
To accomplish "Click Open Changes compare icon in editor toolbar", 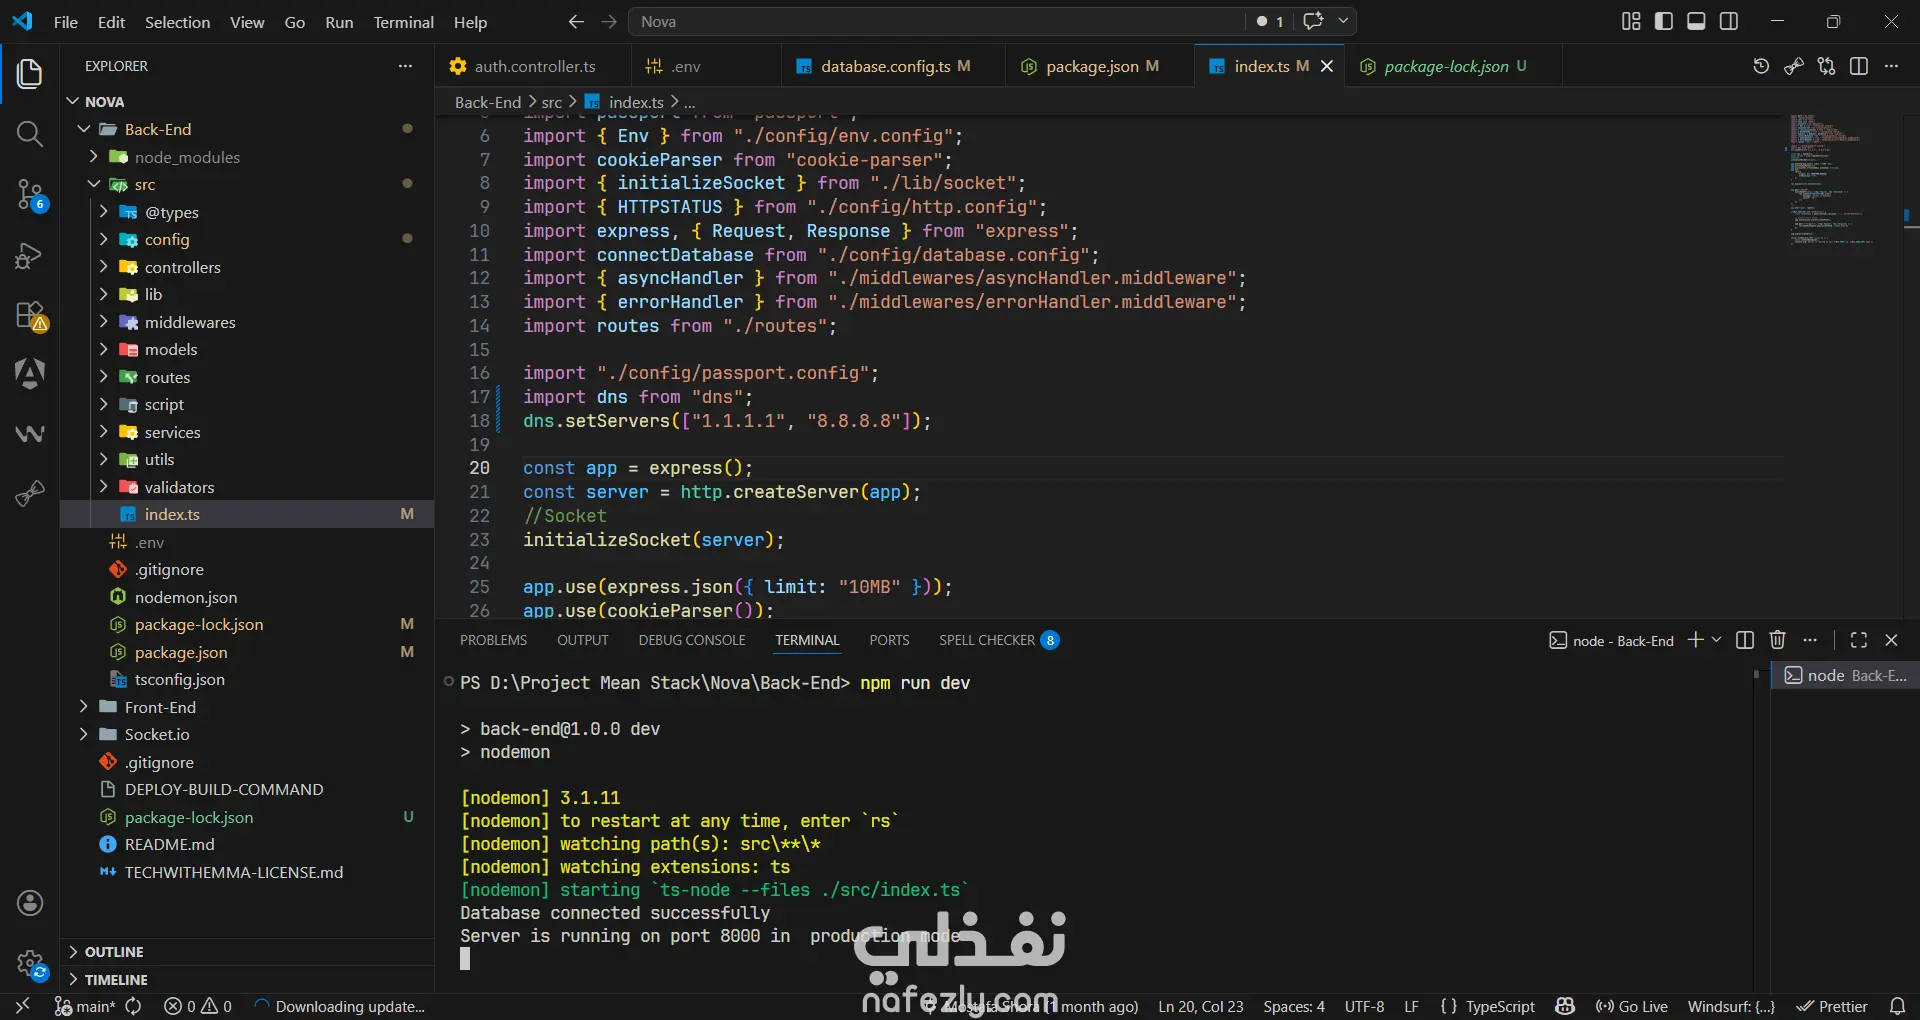I will tap(1827, 66).
